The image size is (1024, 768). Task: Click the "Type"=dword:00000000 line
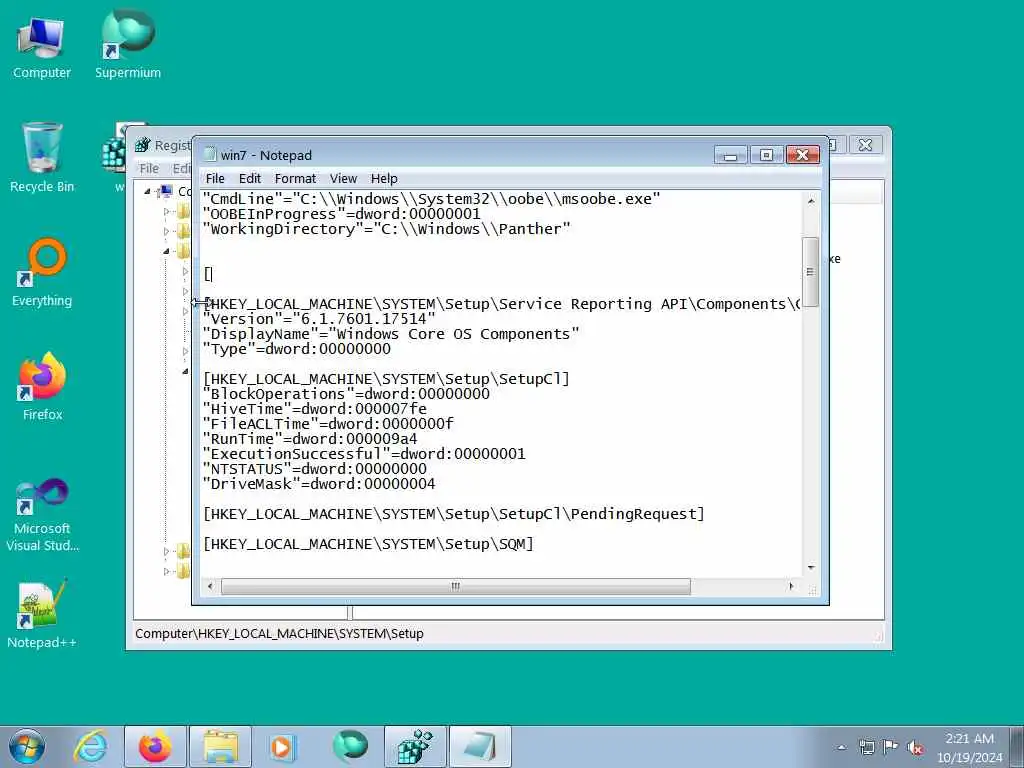297,349
